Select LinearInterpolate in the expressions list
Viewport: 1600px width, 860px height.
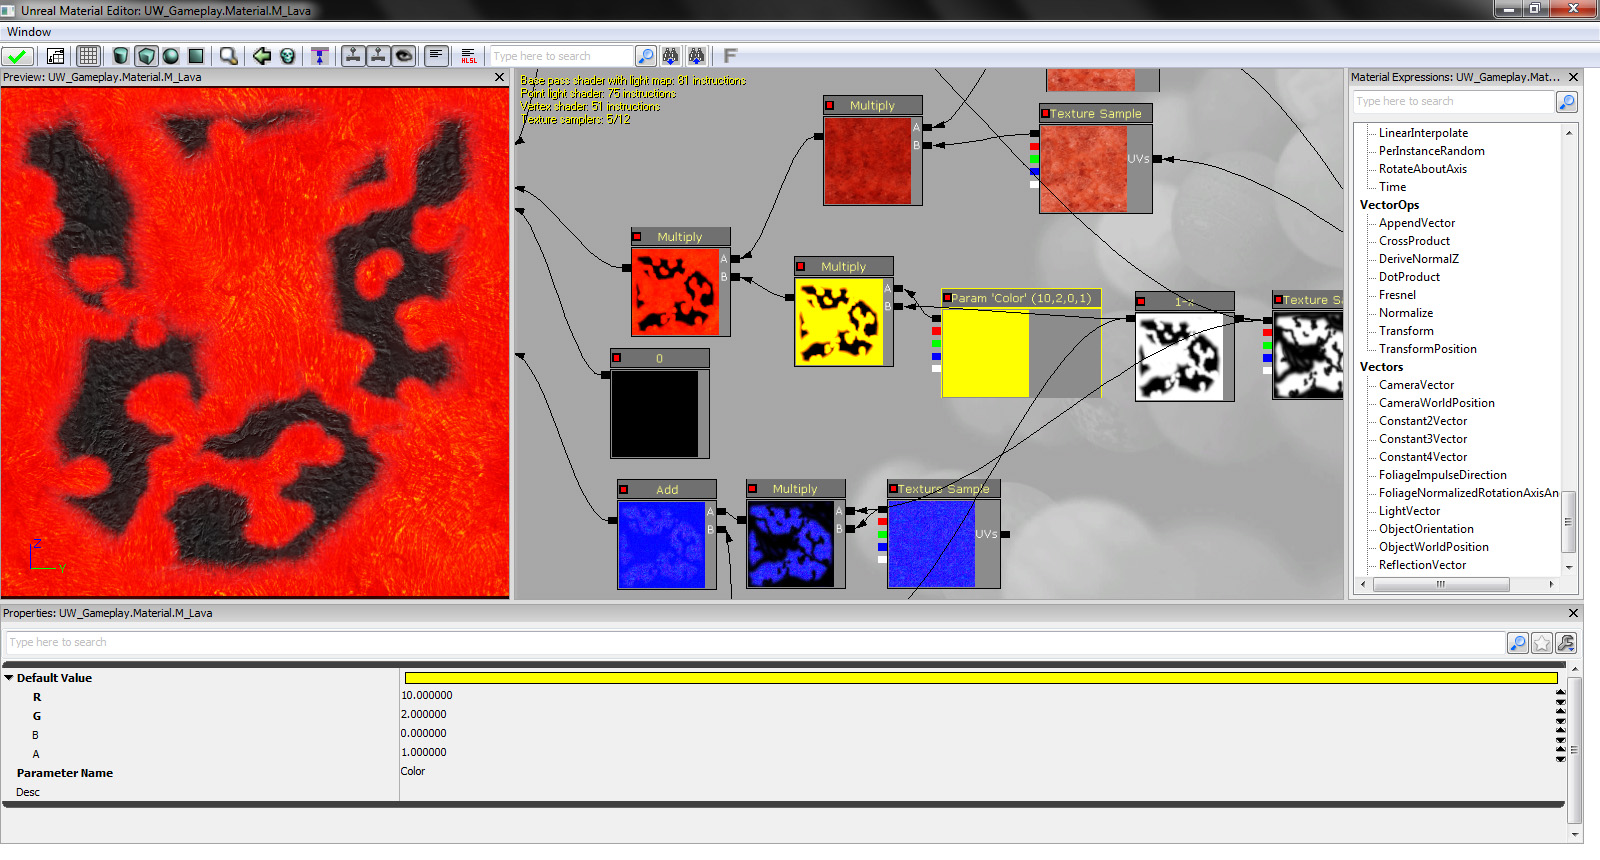(x=1423, y=133)
